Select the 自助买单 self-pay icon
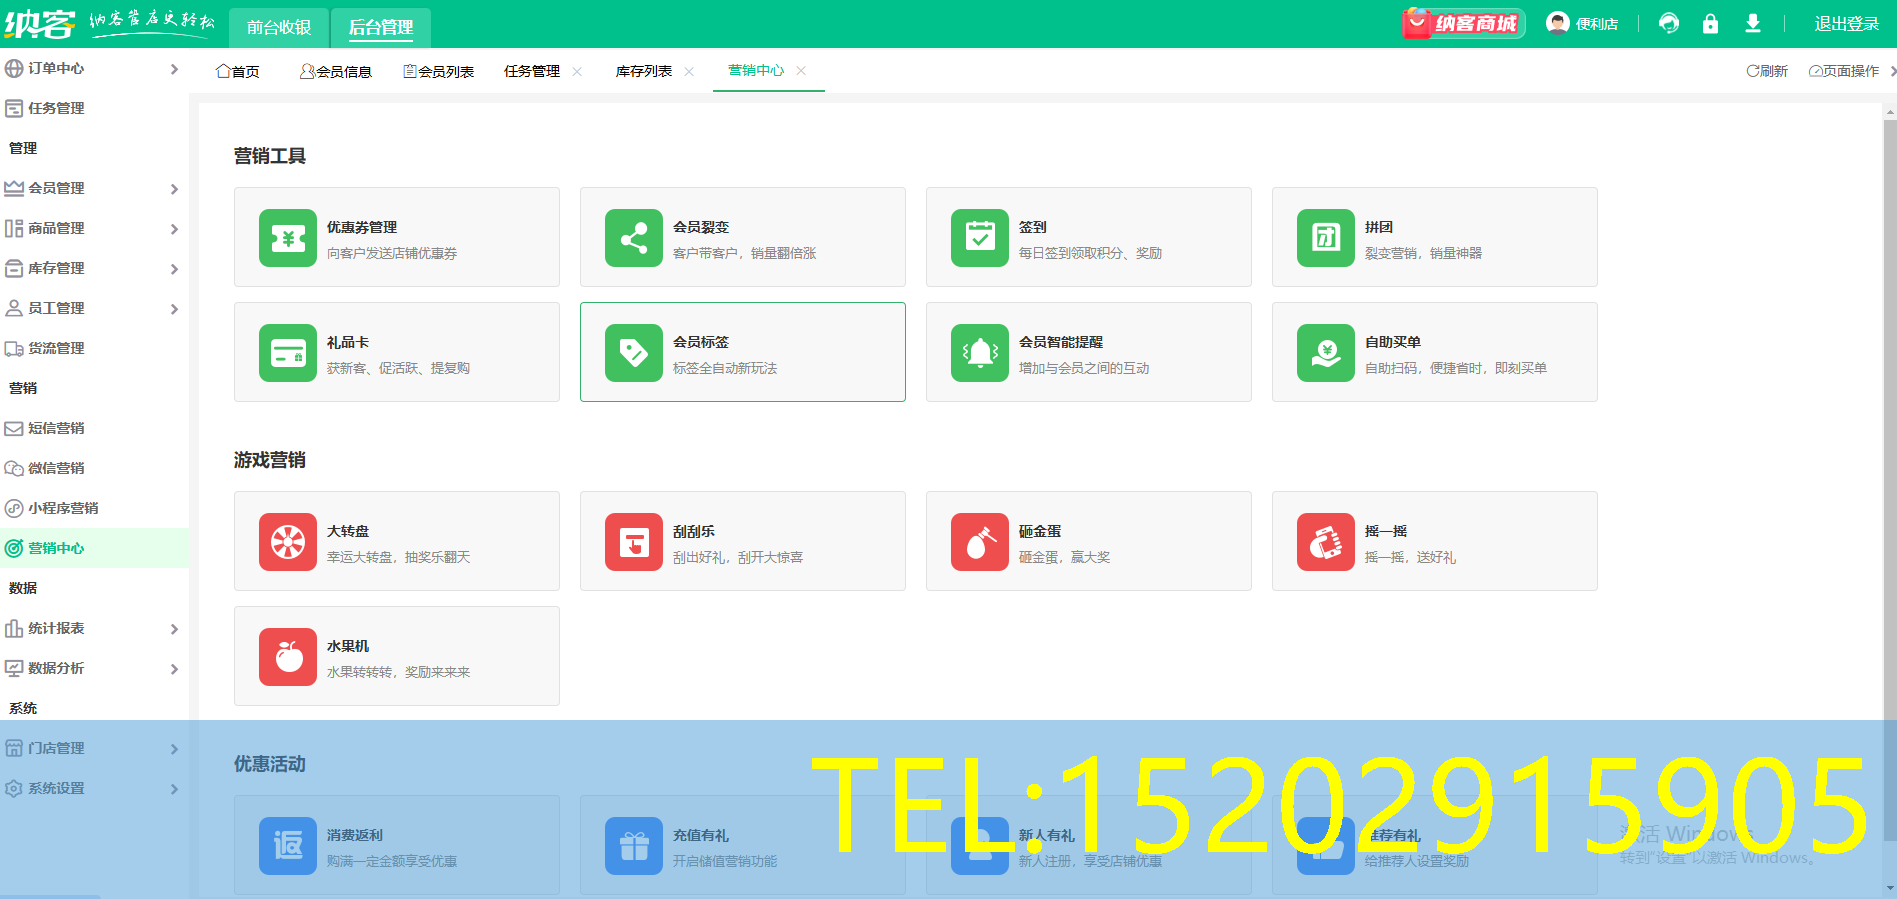 [1326, 353]
